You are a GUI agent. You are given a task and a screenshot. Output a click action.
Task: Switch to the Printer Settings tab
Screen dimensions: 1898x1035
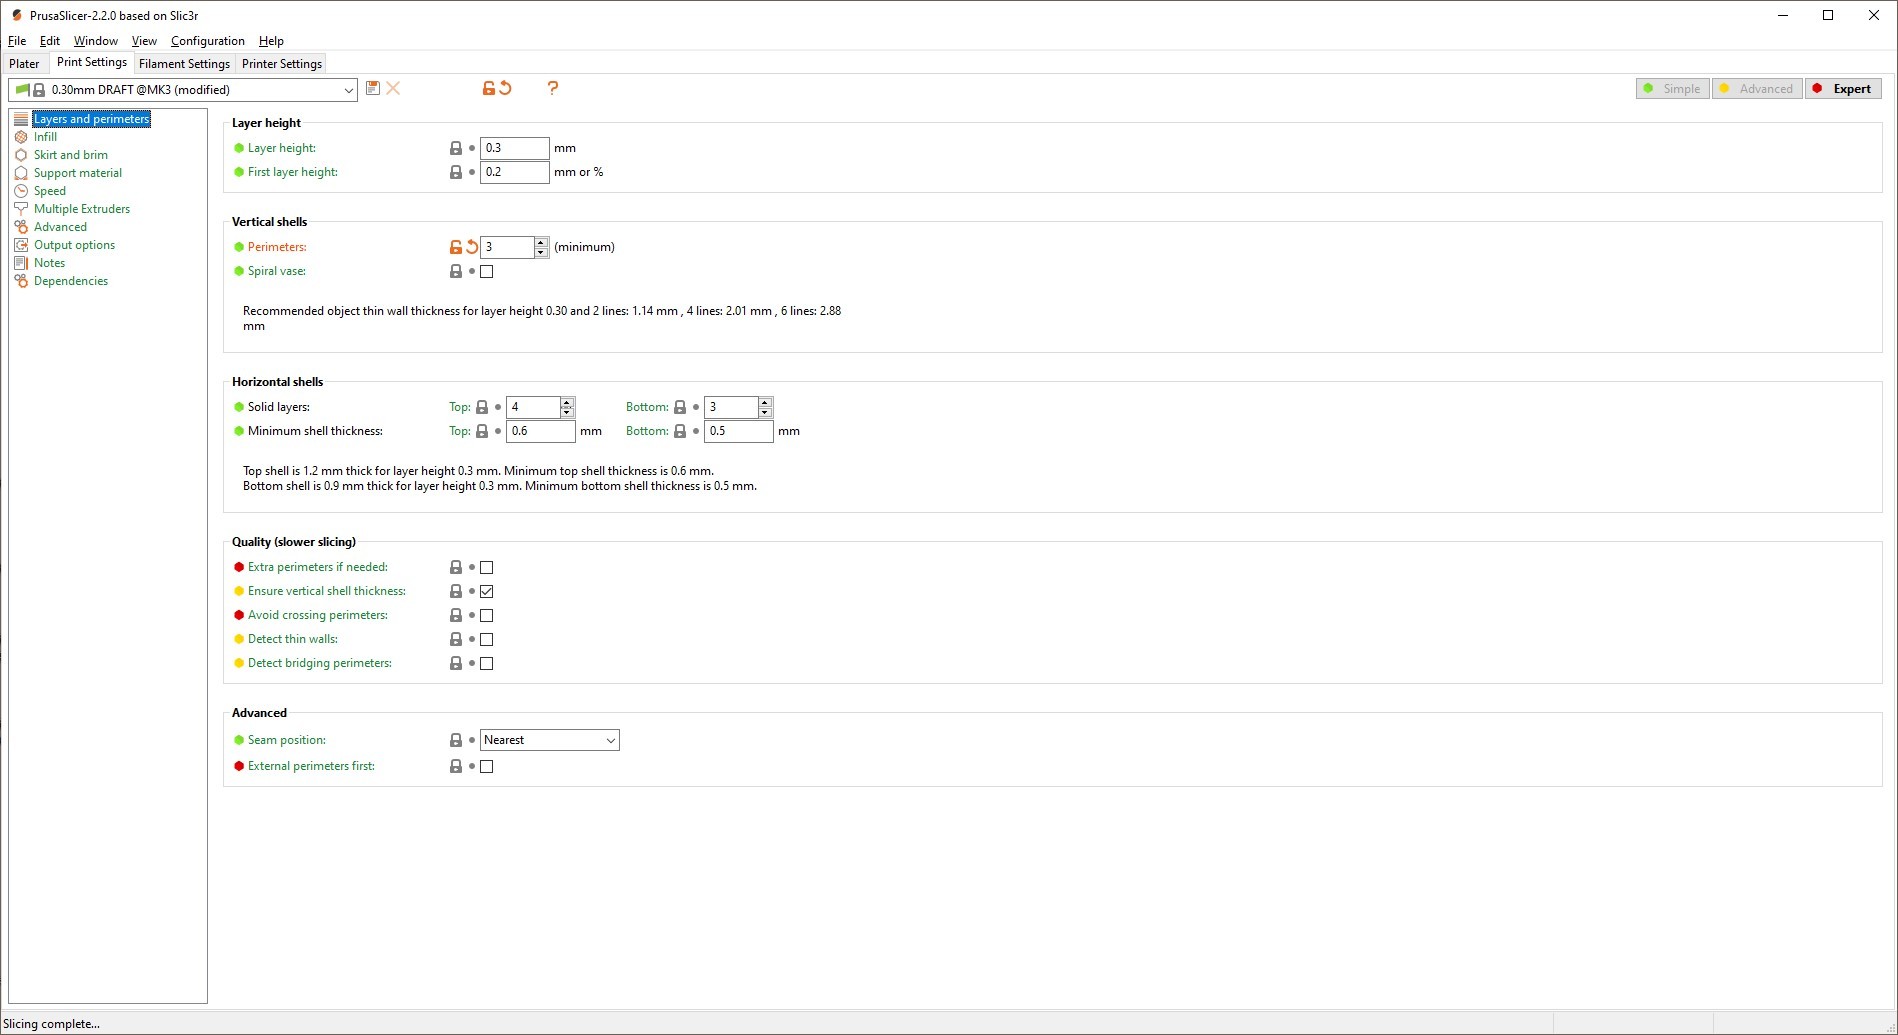pos(282,64)
